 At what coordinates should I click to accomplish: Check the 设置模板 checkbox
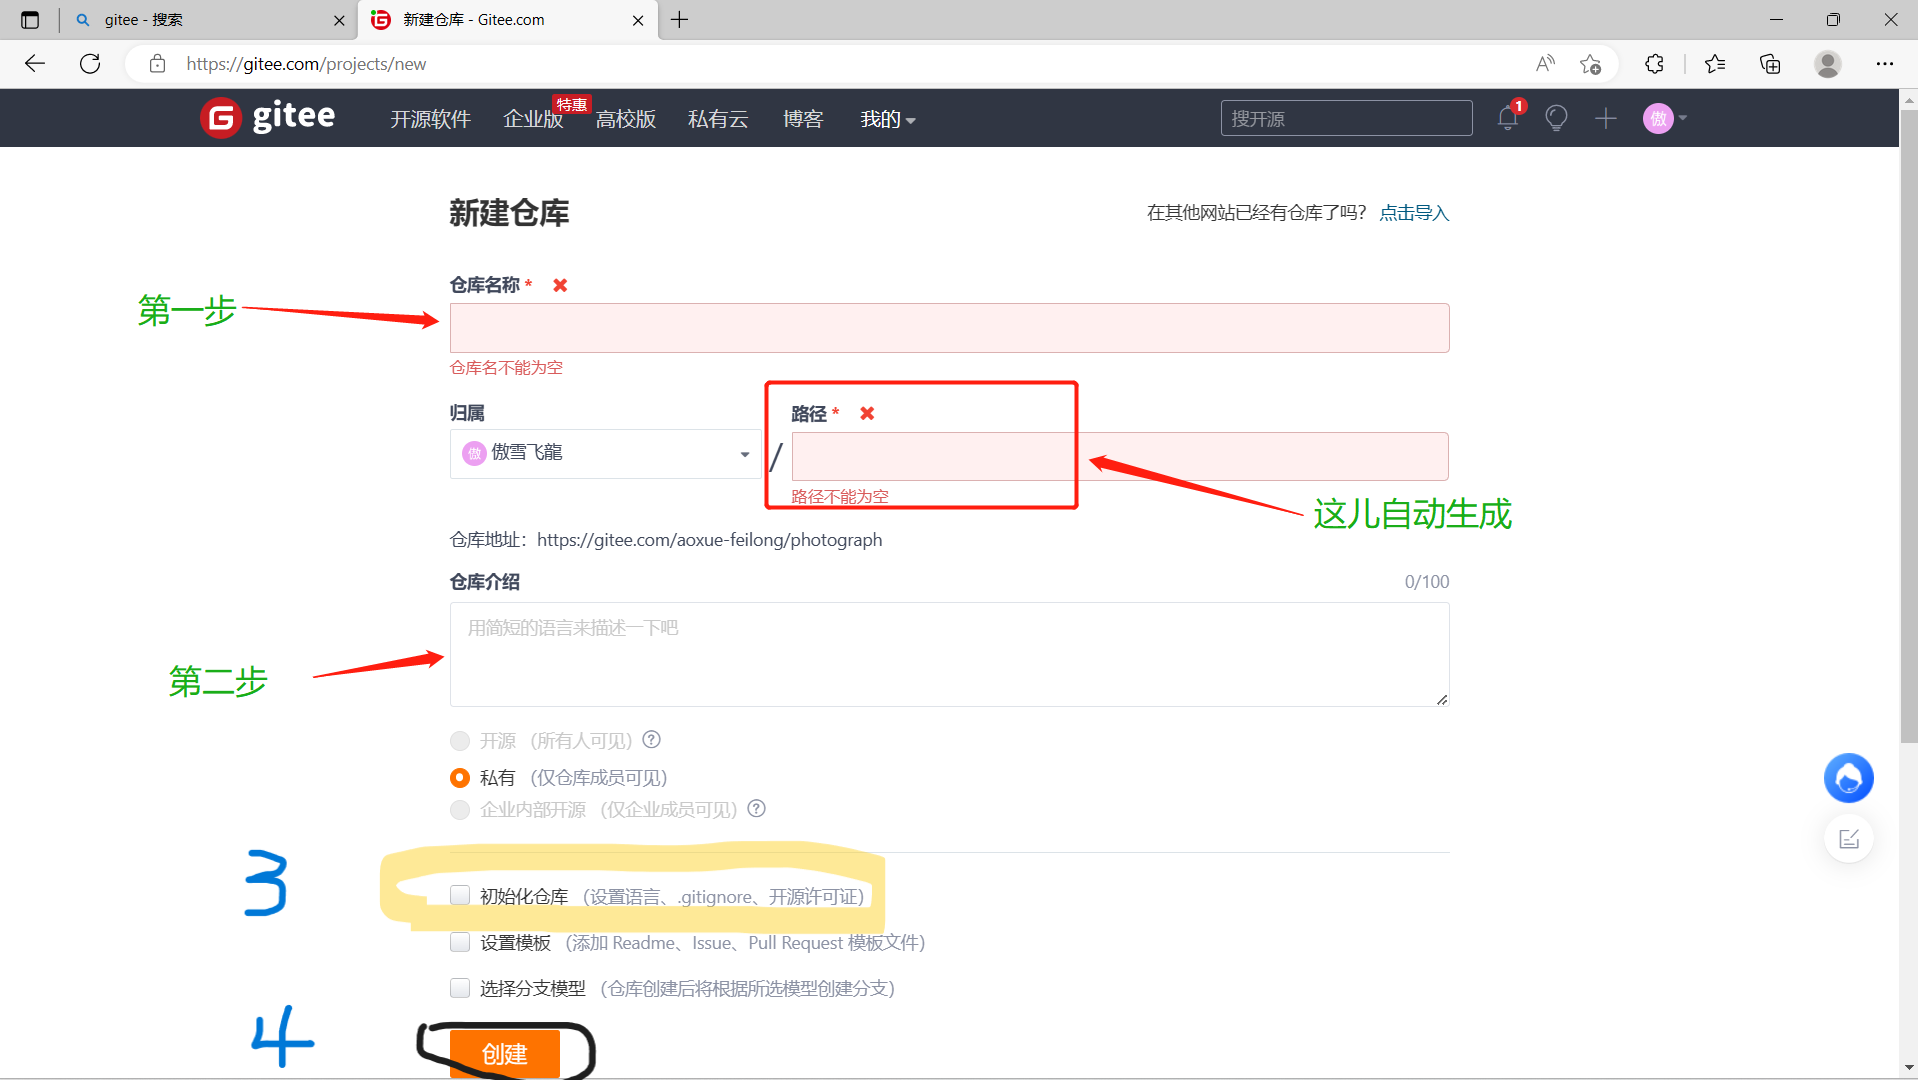pyautogui.click(x=460, y=942)
